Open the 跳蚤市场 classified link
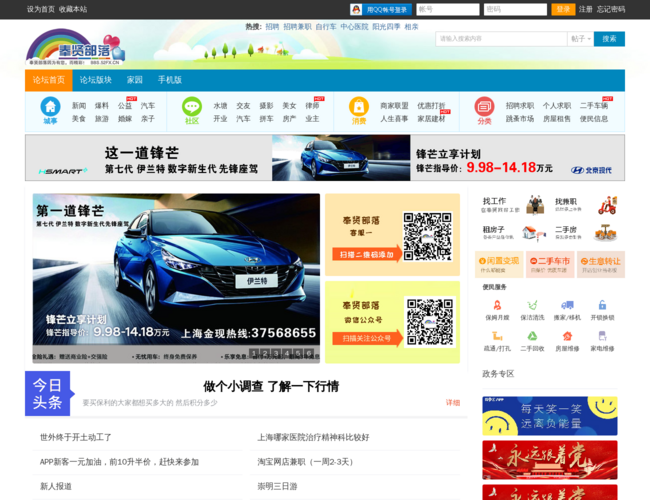The width and height of the screenshot is (650, 500). point(520,119)
